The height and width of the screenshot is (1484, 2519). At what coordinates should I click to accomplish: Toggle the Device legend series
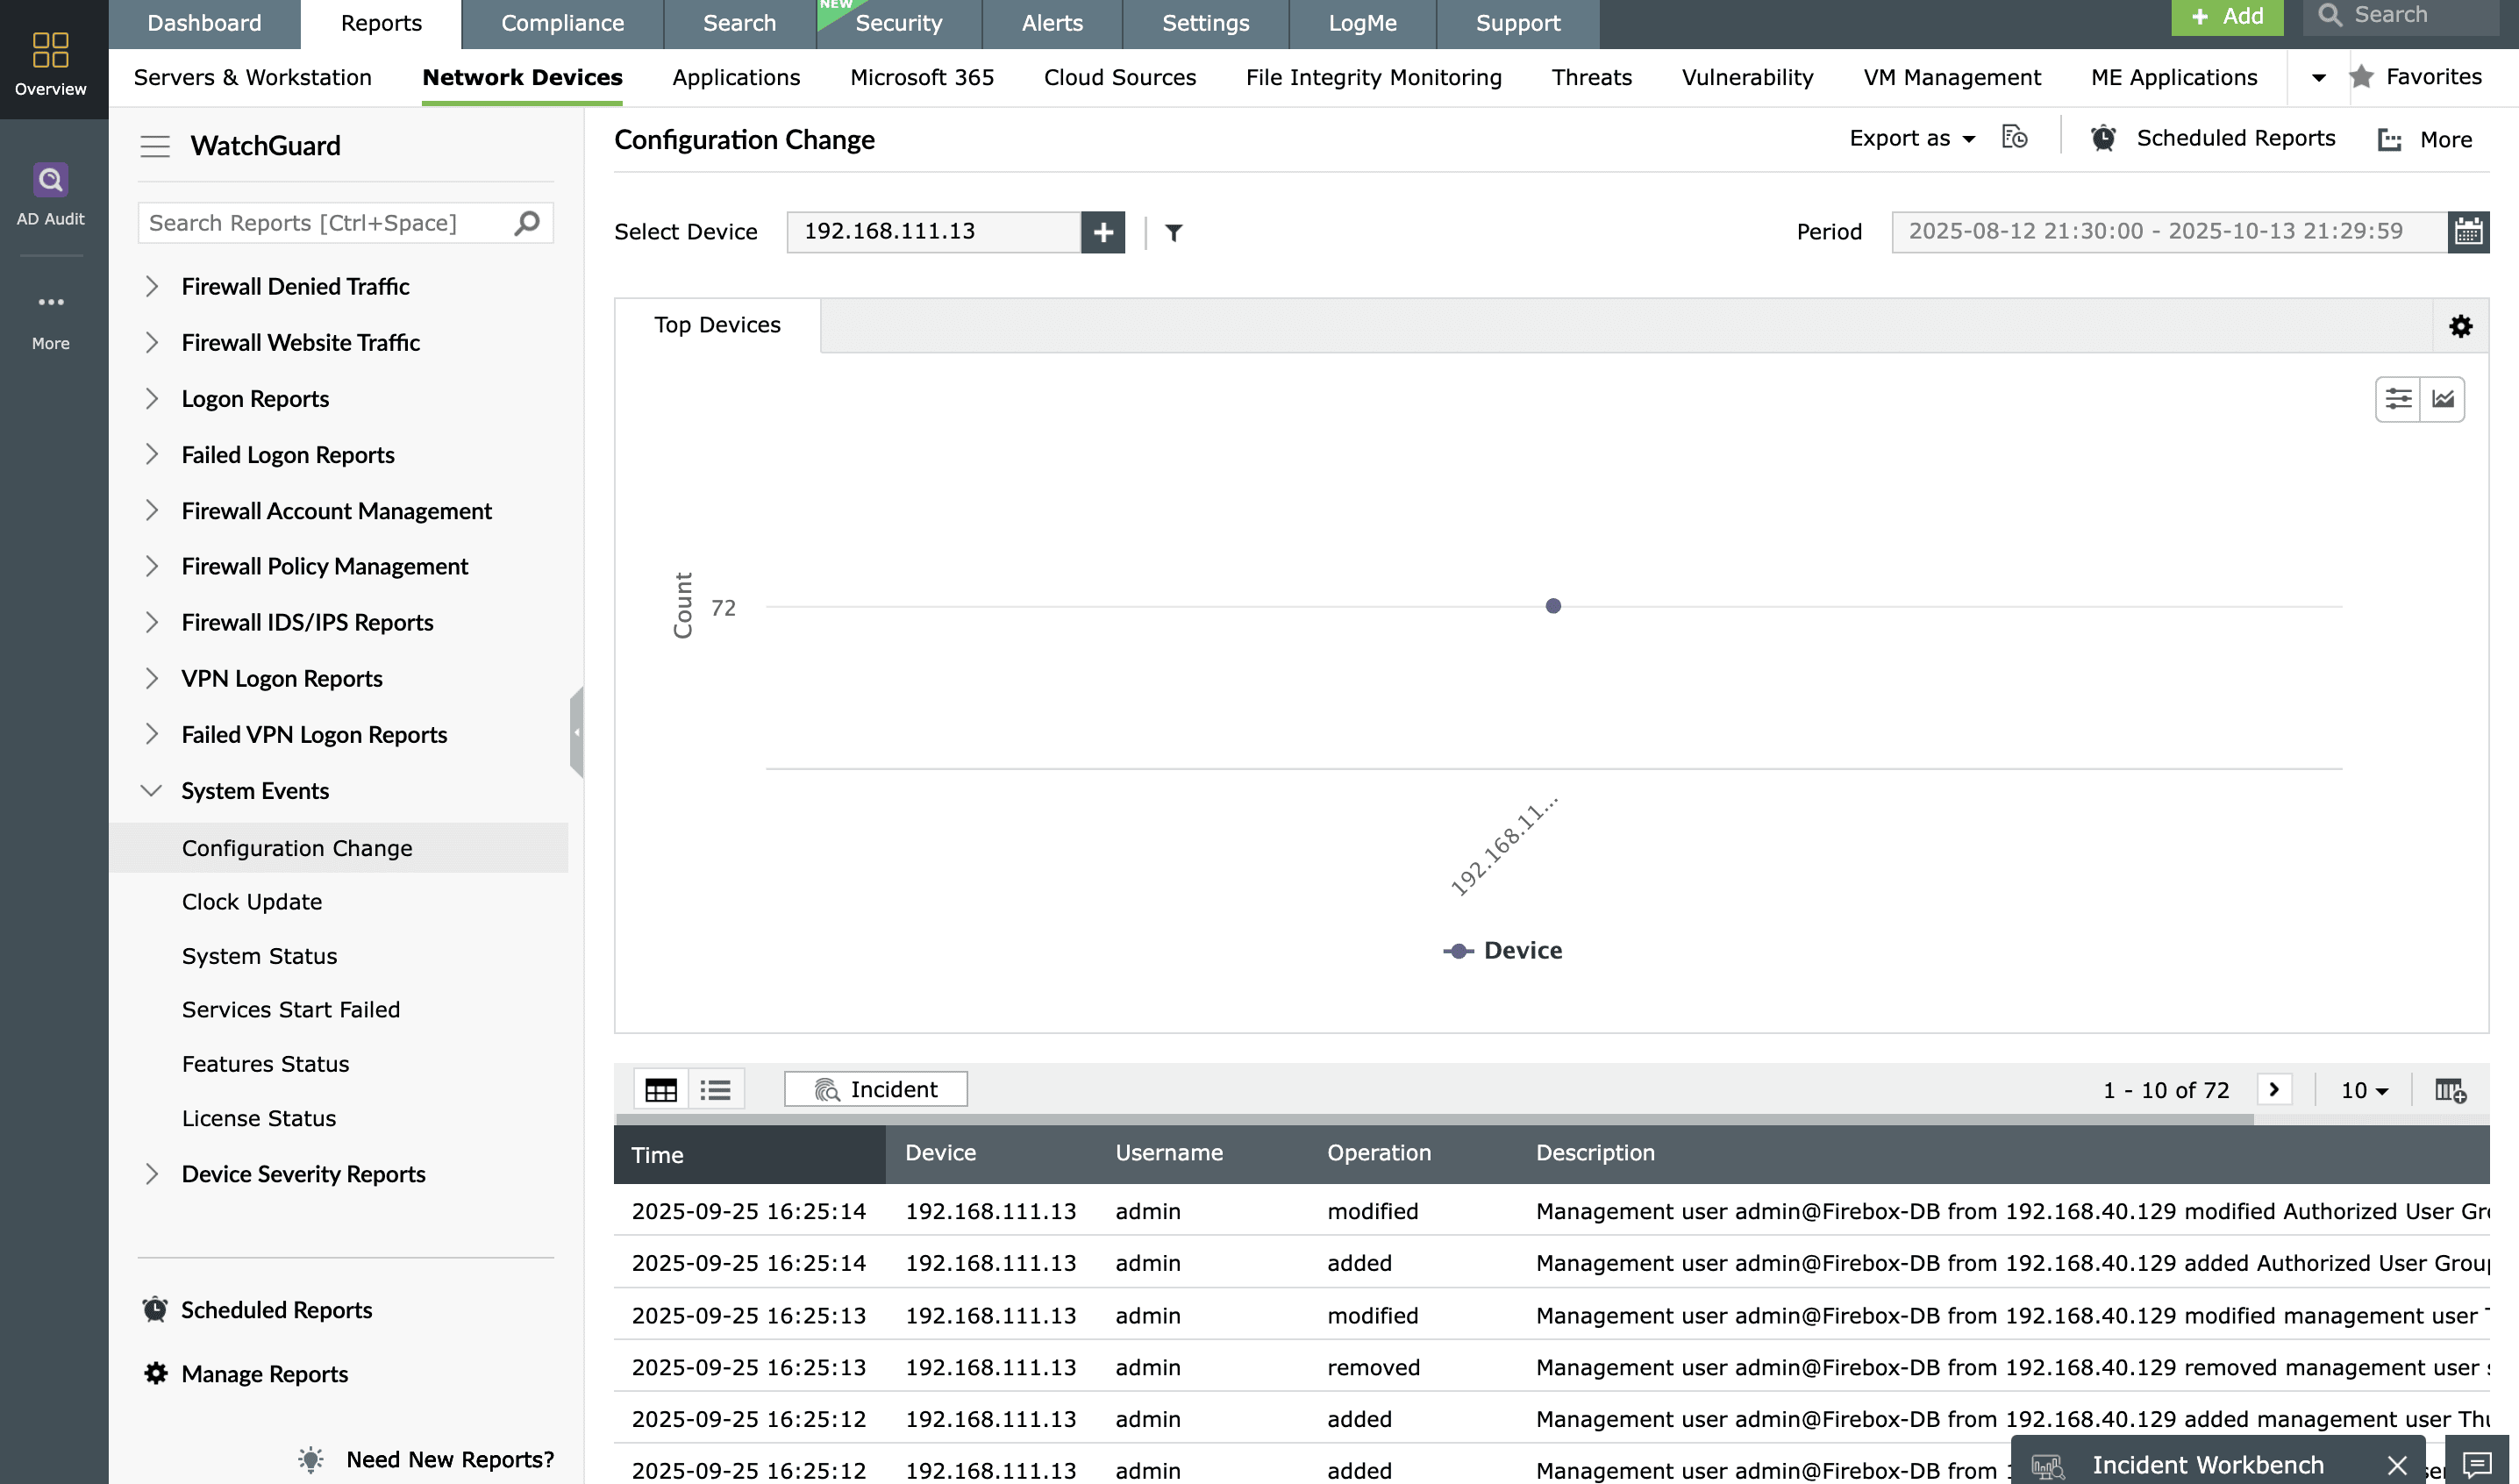[1502, 950]
